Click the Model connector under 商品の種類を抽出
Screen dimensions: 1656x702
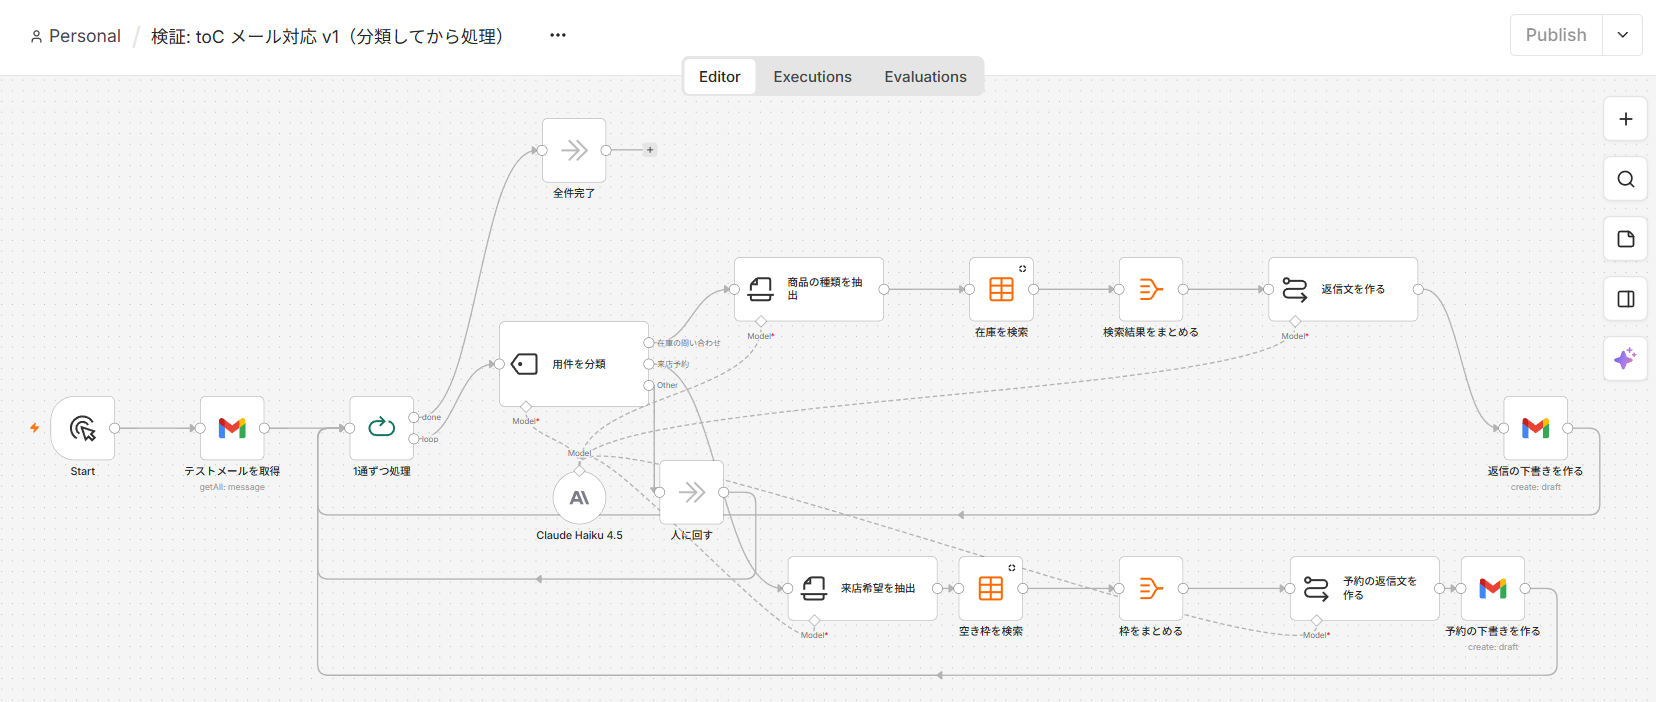(x=761, y=321)
